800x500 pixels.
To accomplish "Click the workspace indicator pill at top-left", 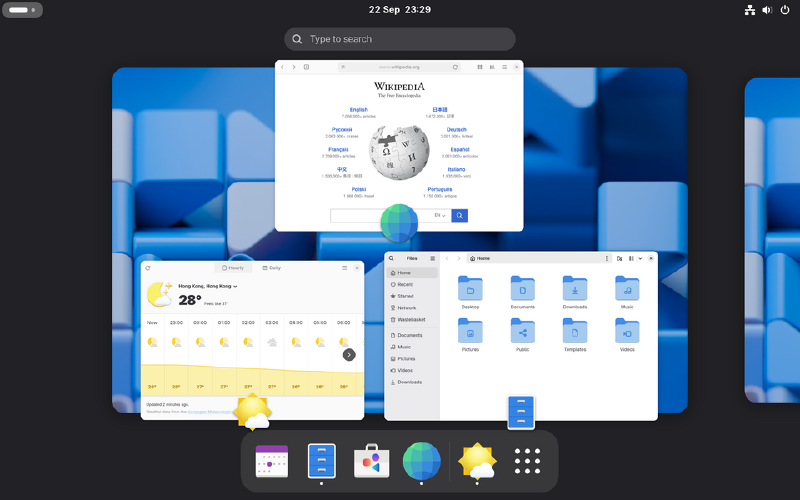I will coord(24,10).
